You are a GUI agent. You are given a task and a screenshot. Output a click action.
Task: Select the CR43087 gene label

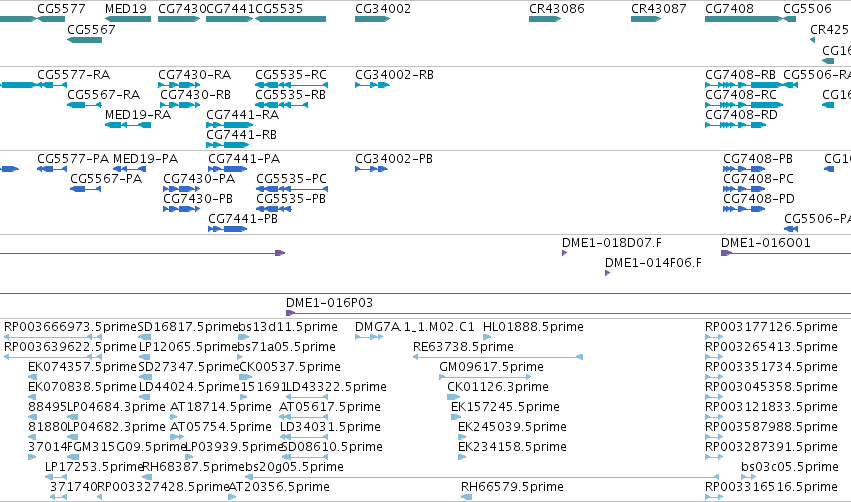(x=658, y=9)
